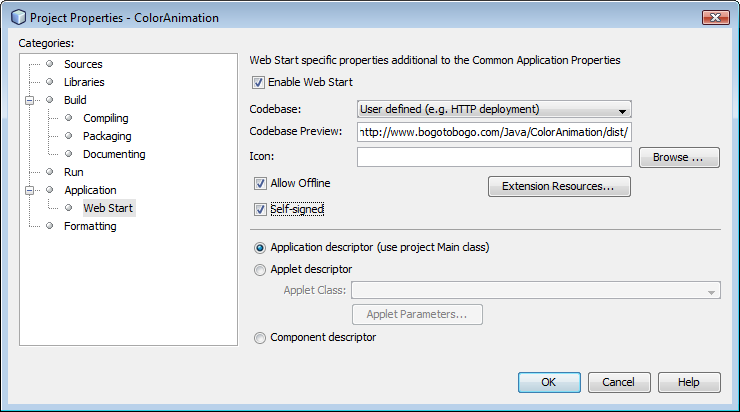Click the Project Properties cube icon in title bar
Viewport: 740px width, 412px height.
click(18, 17)
